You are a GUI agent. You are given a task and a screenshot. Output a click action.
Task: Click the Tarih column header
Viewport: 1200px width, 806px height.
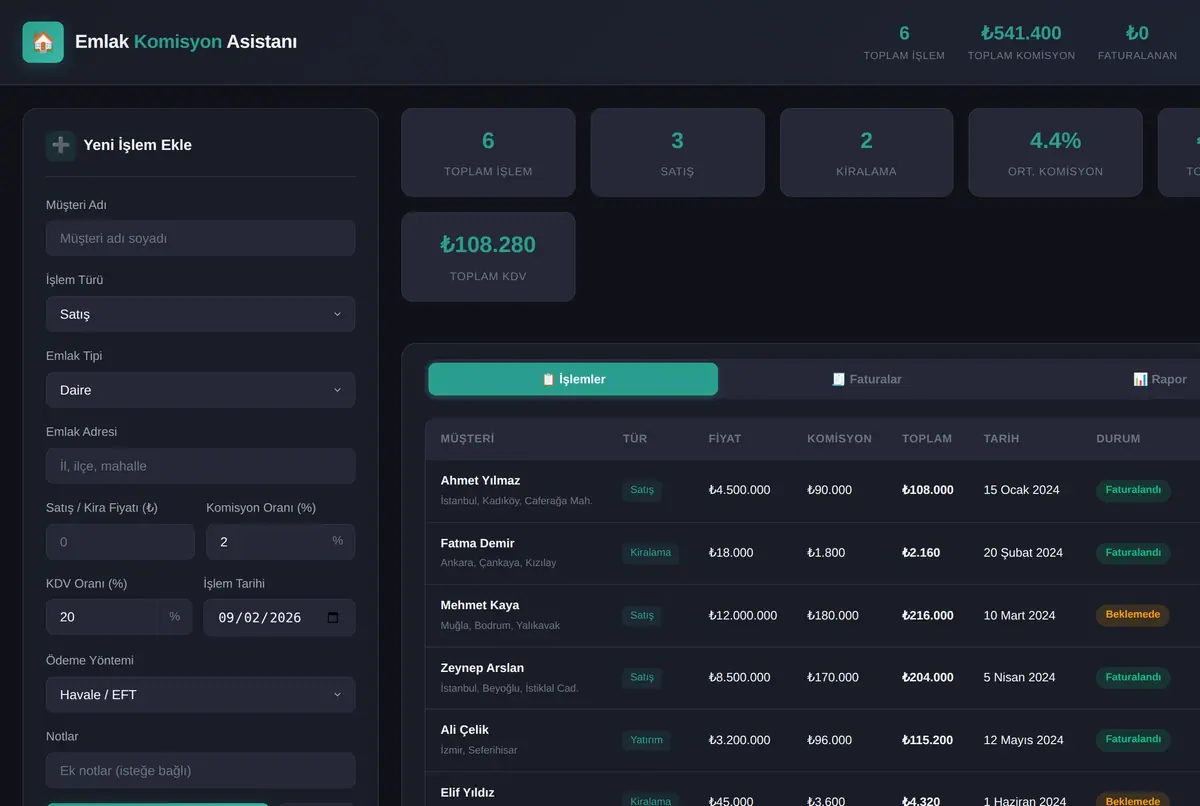[1002, 439]
